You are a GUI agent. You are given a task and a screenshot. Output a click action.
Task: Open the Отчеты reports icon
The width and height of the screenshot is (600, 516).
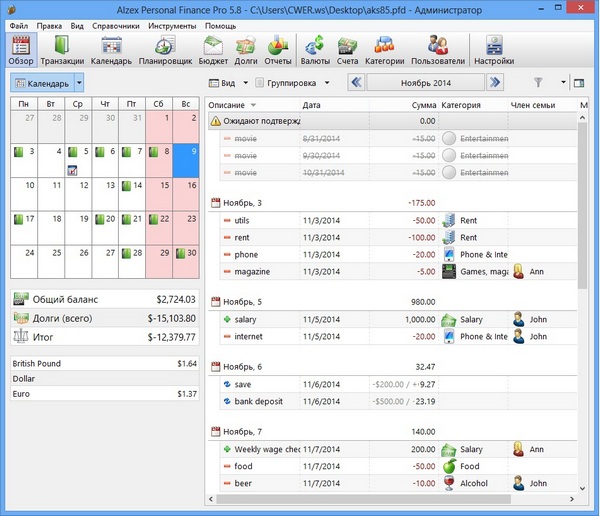click(279, 49)
